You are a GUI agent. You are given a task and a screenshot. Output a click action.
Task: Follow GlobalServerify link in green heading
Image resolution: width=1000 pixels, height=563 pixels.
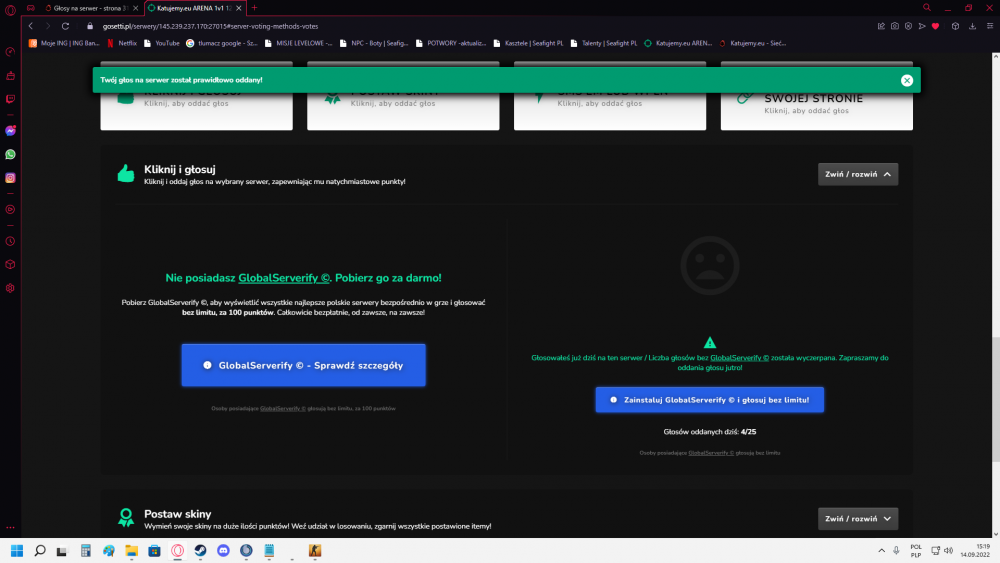tap(284, 278)
